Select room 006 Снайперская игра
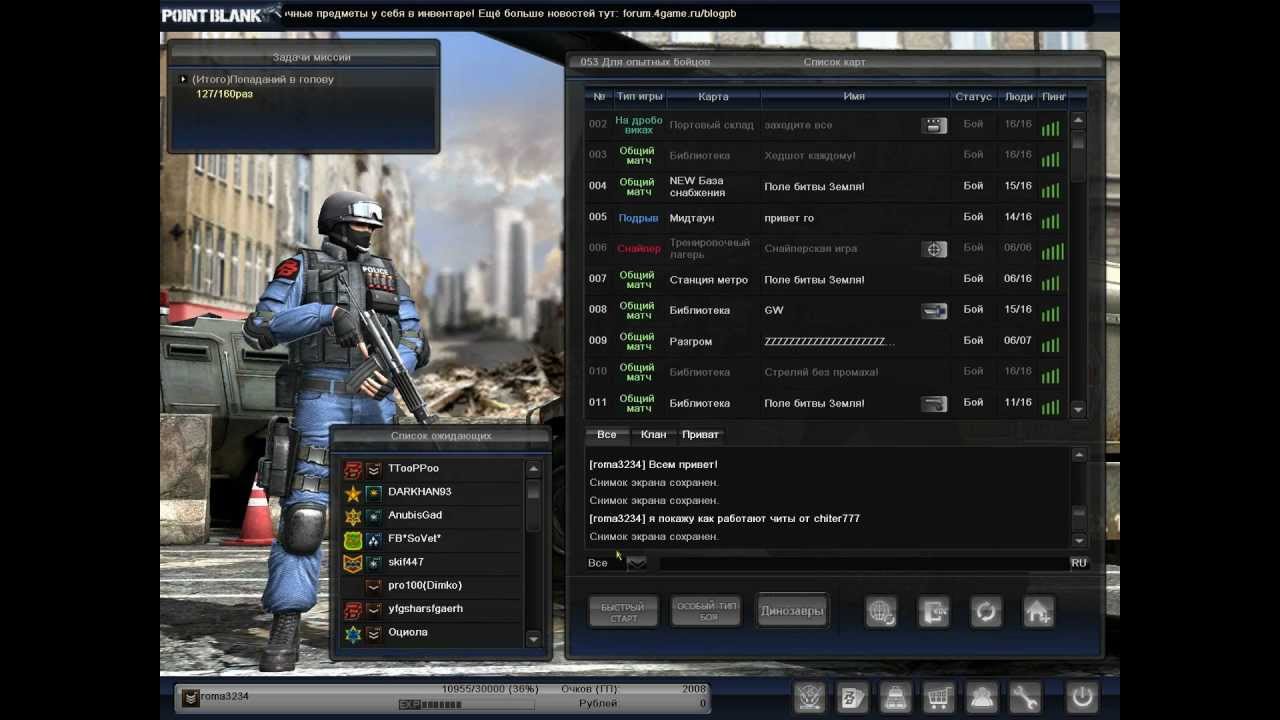This screenshot has height=720, width=1280. 827,249
